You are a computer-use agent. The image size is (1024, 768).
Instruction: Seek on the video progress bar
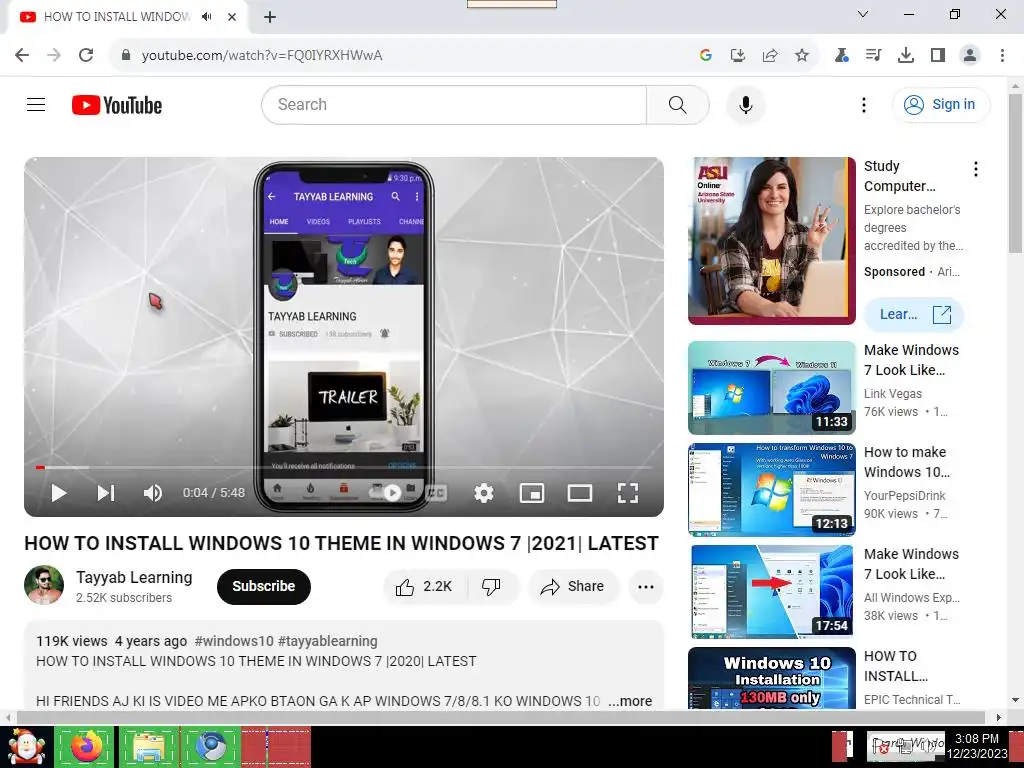[x=344, y=467]
